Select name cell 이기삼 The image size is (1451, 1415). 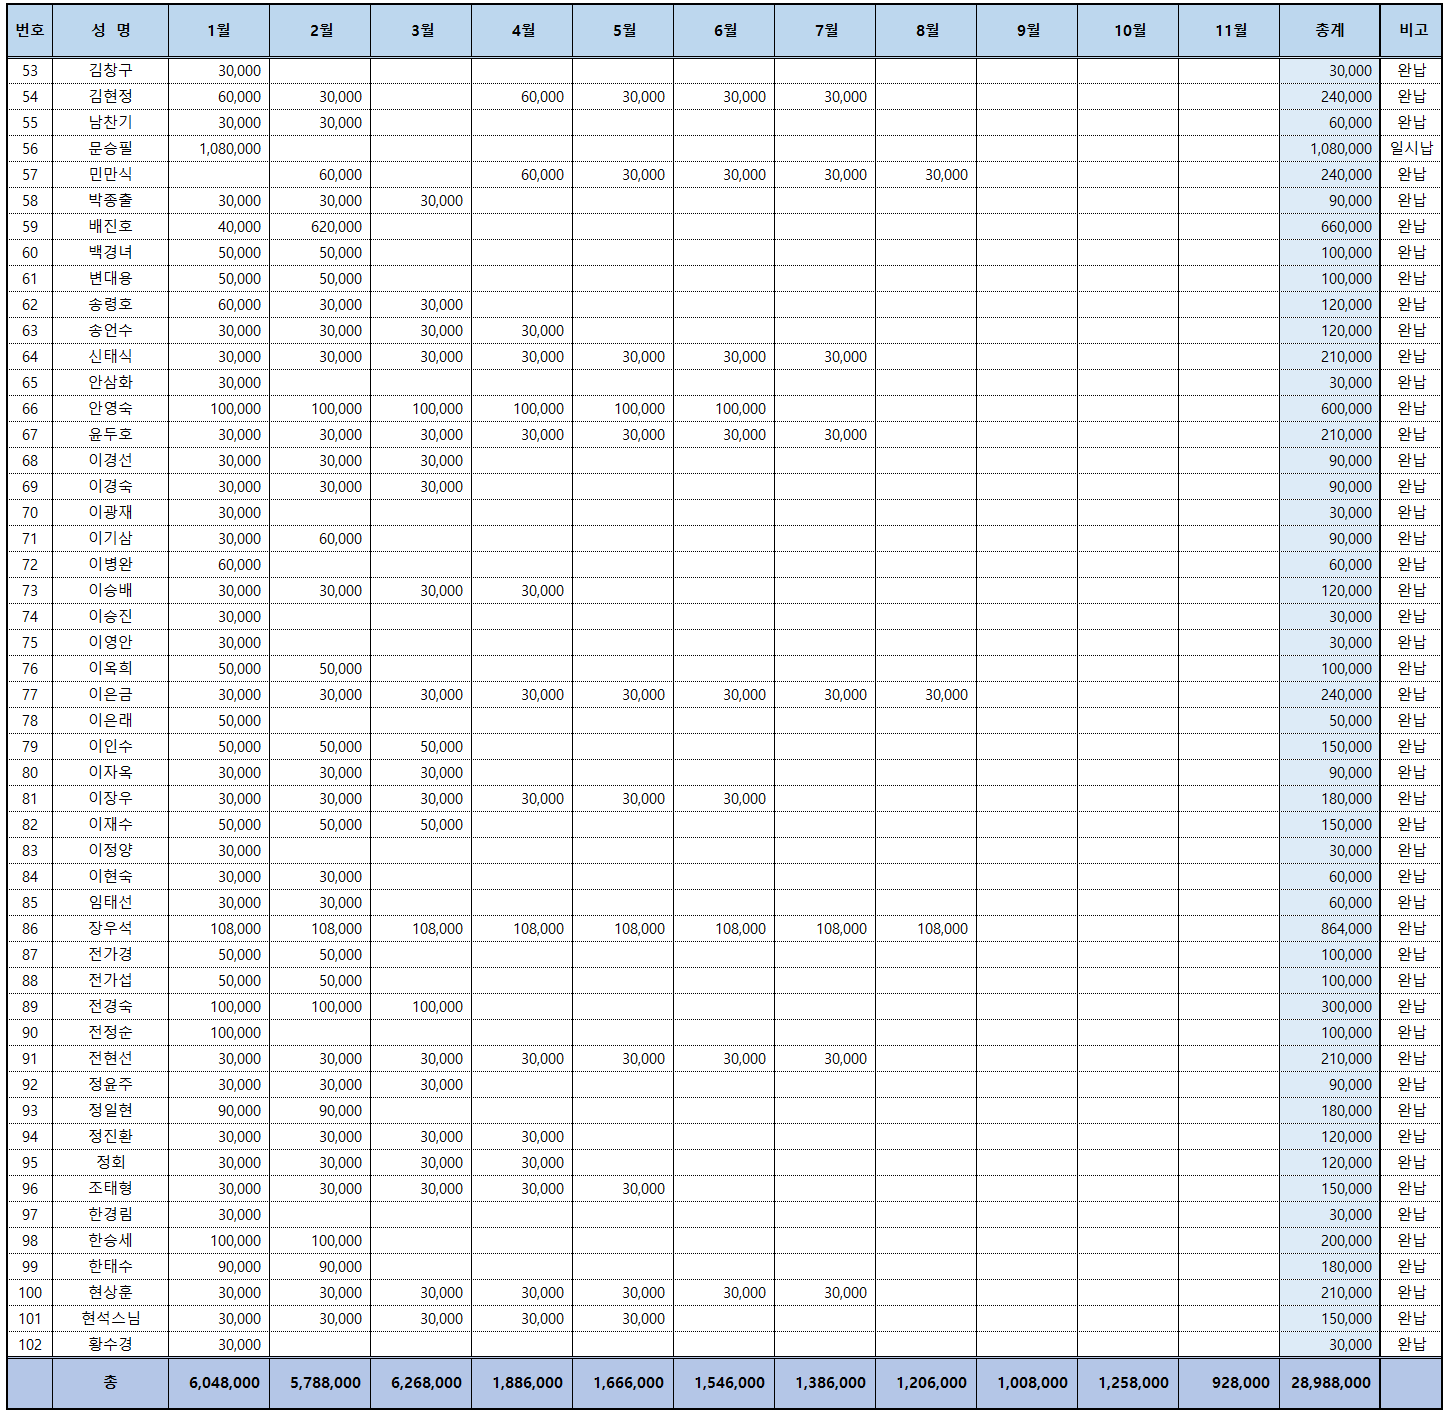(111, 539)
